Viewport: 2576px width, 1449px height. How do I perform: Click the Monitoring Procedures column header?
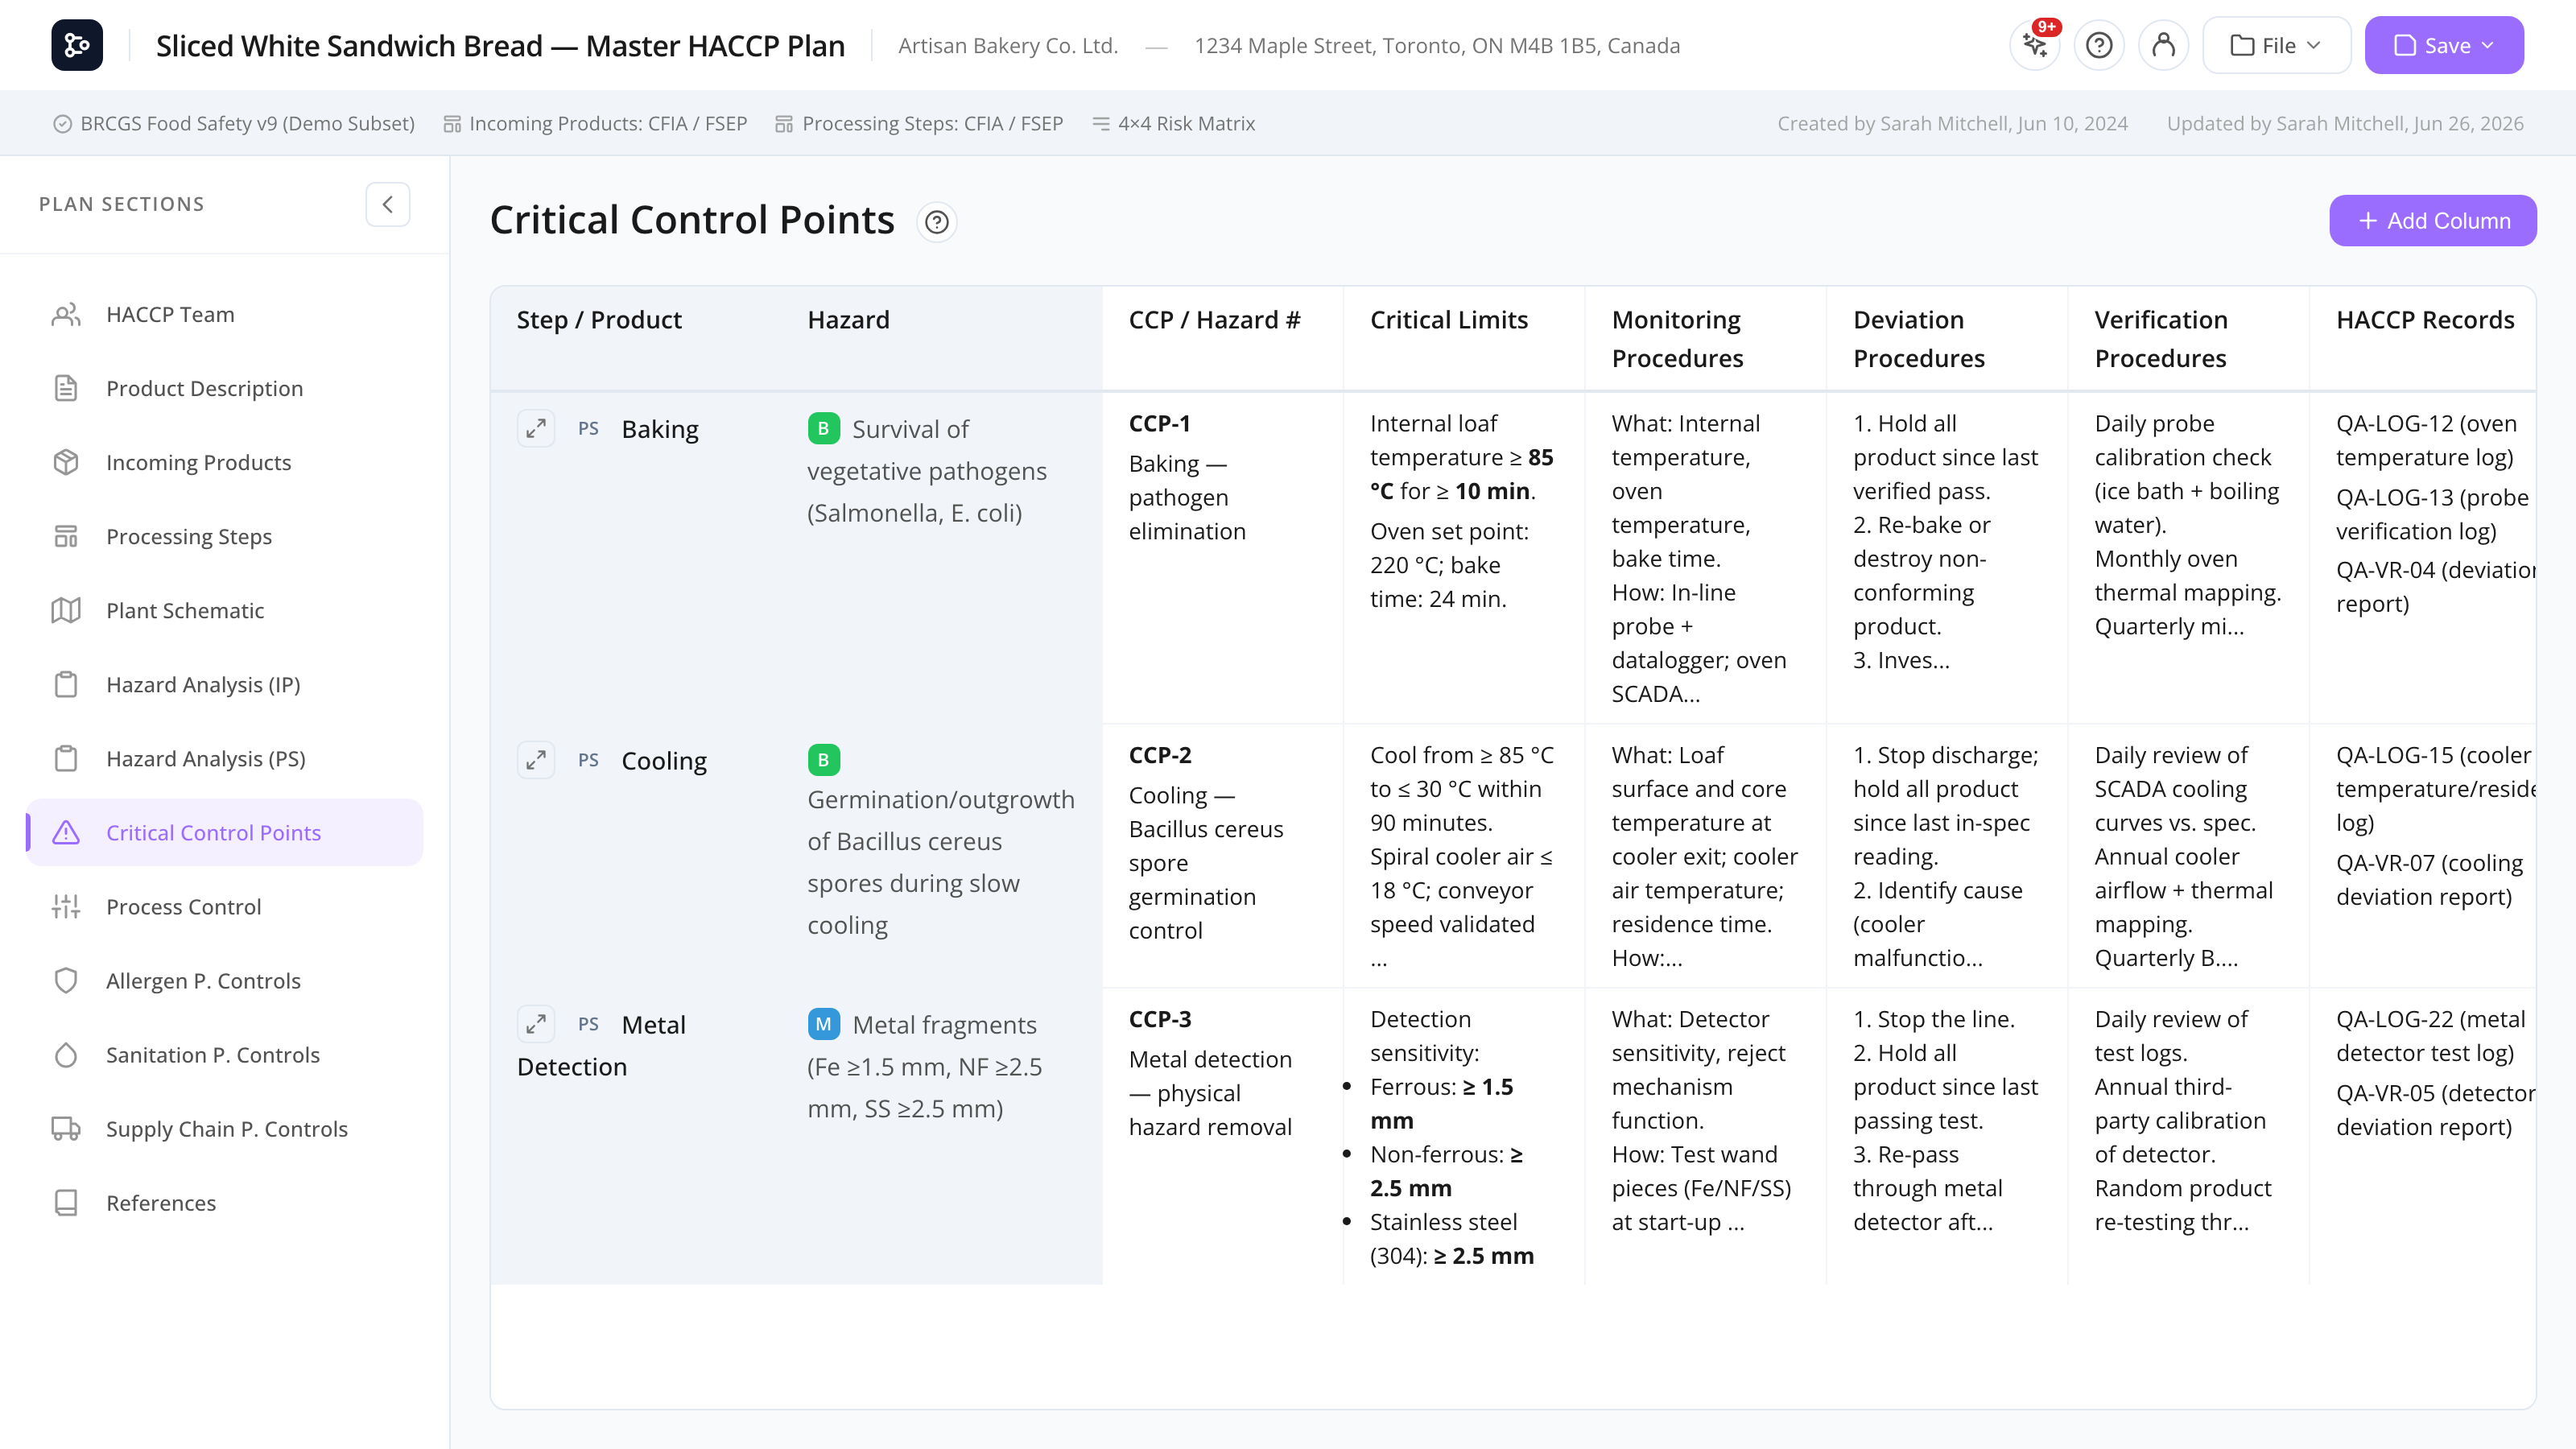point(1705,339)
